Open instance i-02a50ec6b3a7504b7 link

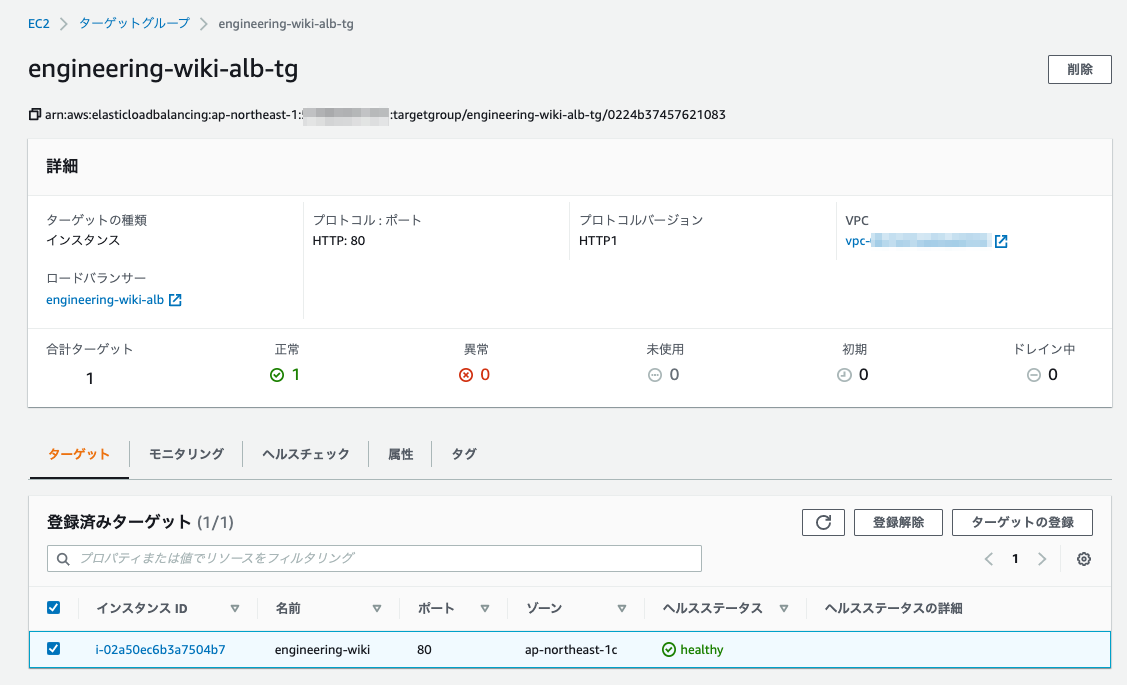click(160, 649)
